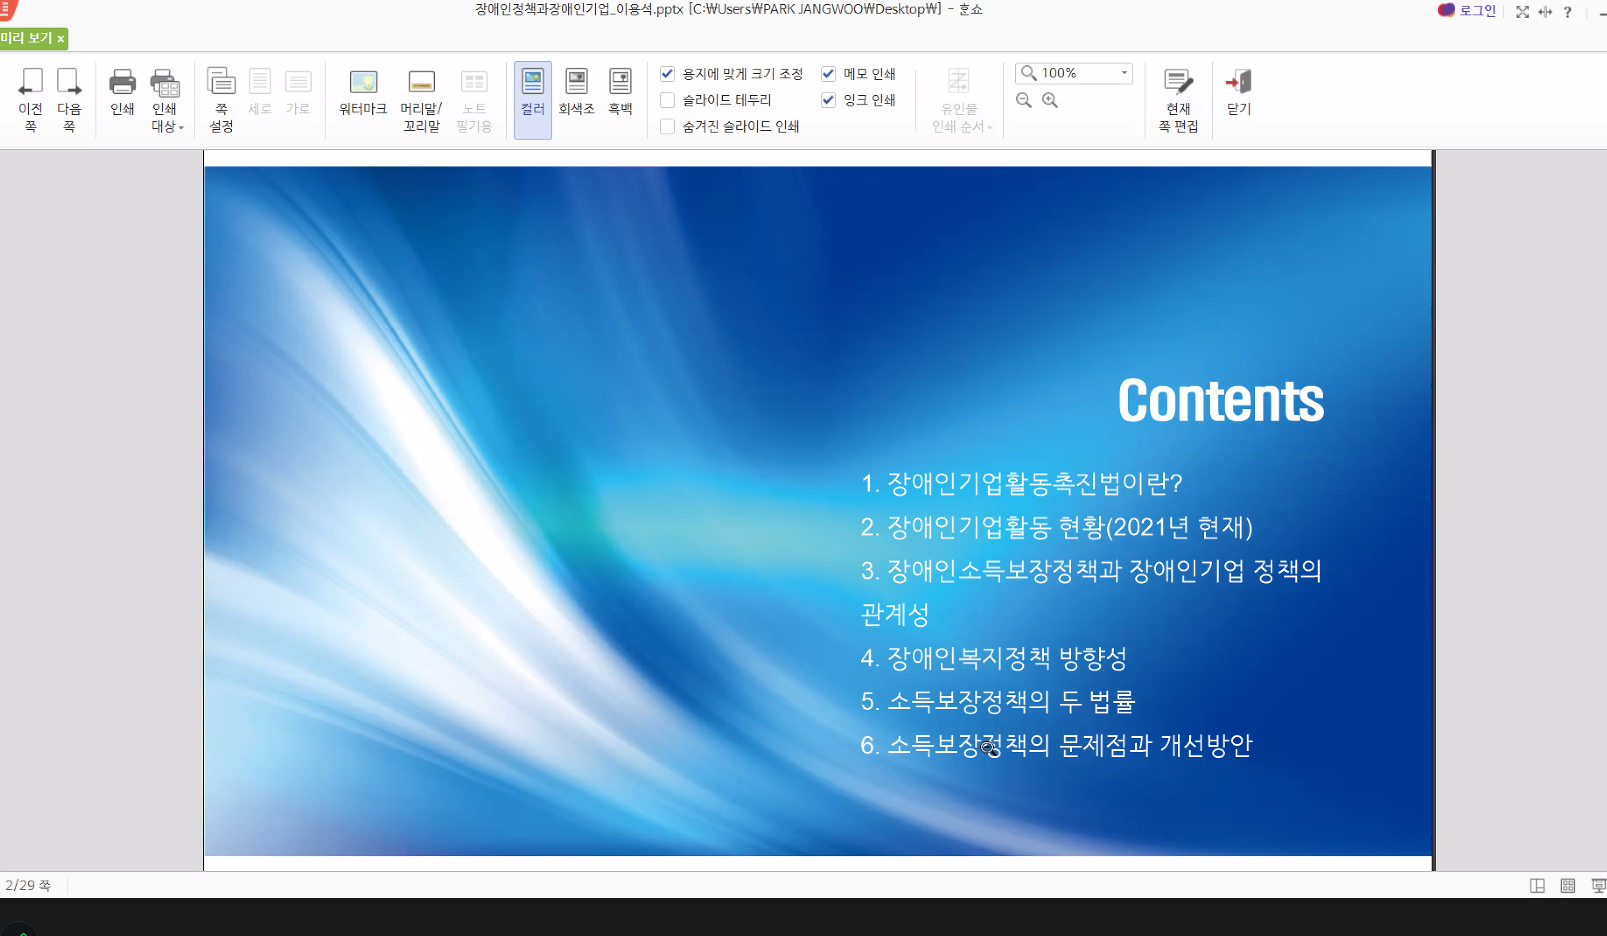
Task: Click 닫기 to close preview
Action: click(x=1239, y=92)
